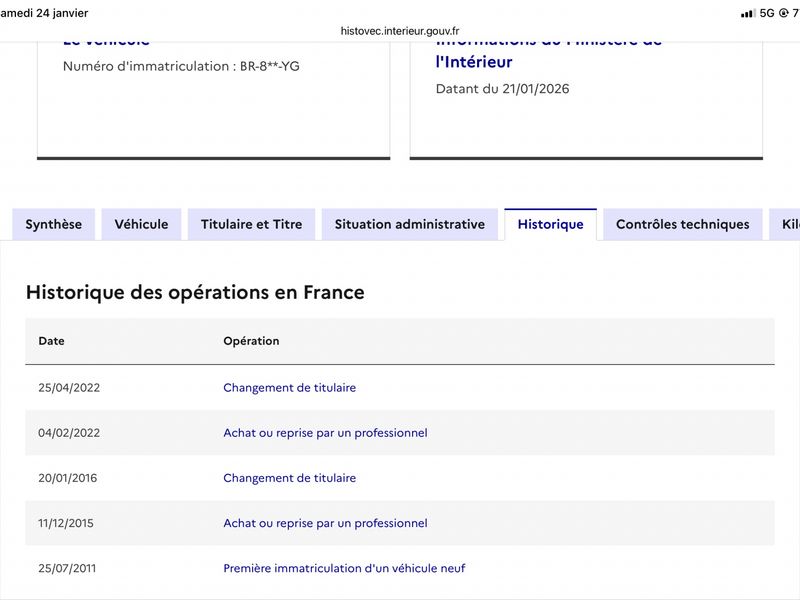Switch to the Véhicule tab
Viewport: 800px width, 600px height.
coord(141,224)
